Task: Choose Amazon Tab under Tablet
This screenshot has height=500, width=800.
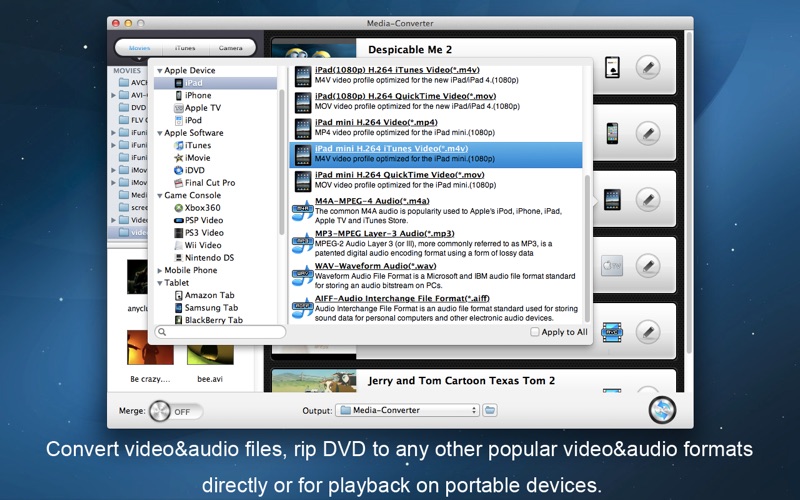Action: pos(205,295)
